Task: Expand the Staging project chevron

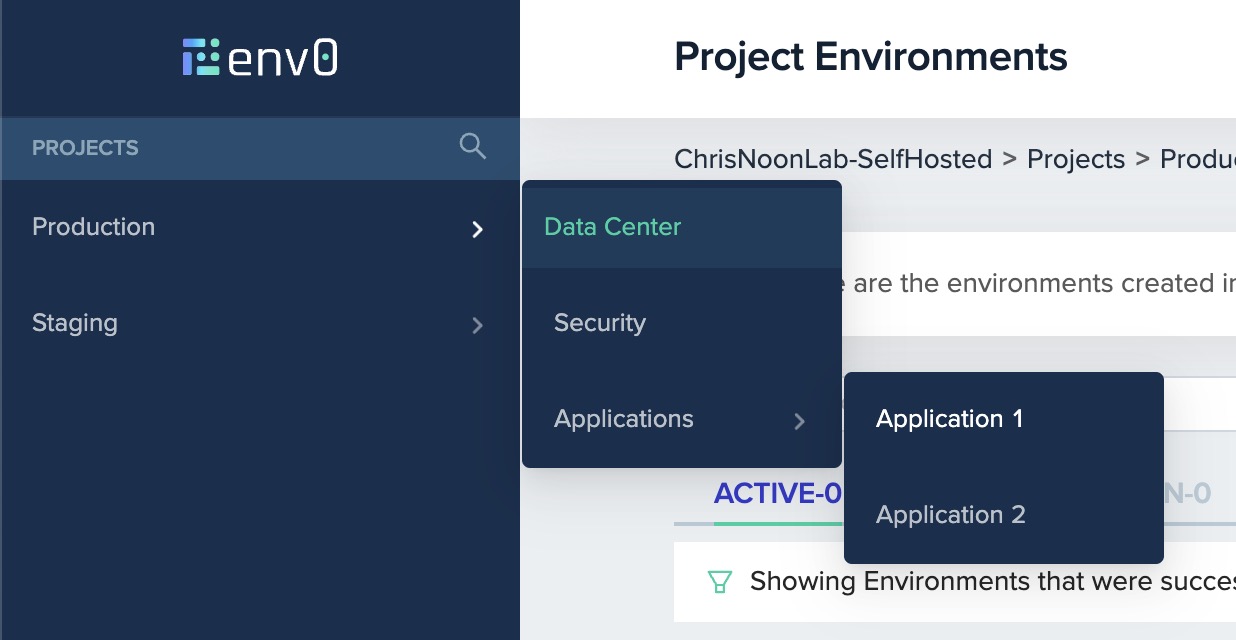Action: (x=478, y=326)
